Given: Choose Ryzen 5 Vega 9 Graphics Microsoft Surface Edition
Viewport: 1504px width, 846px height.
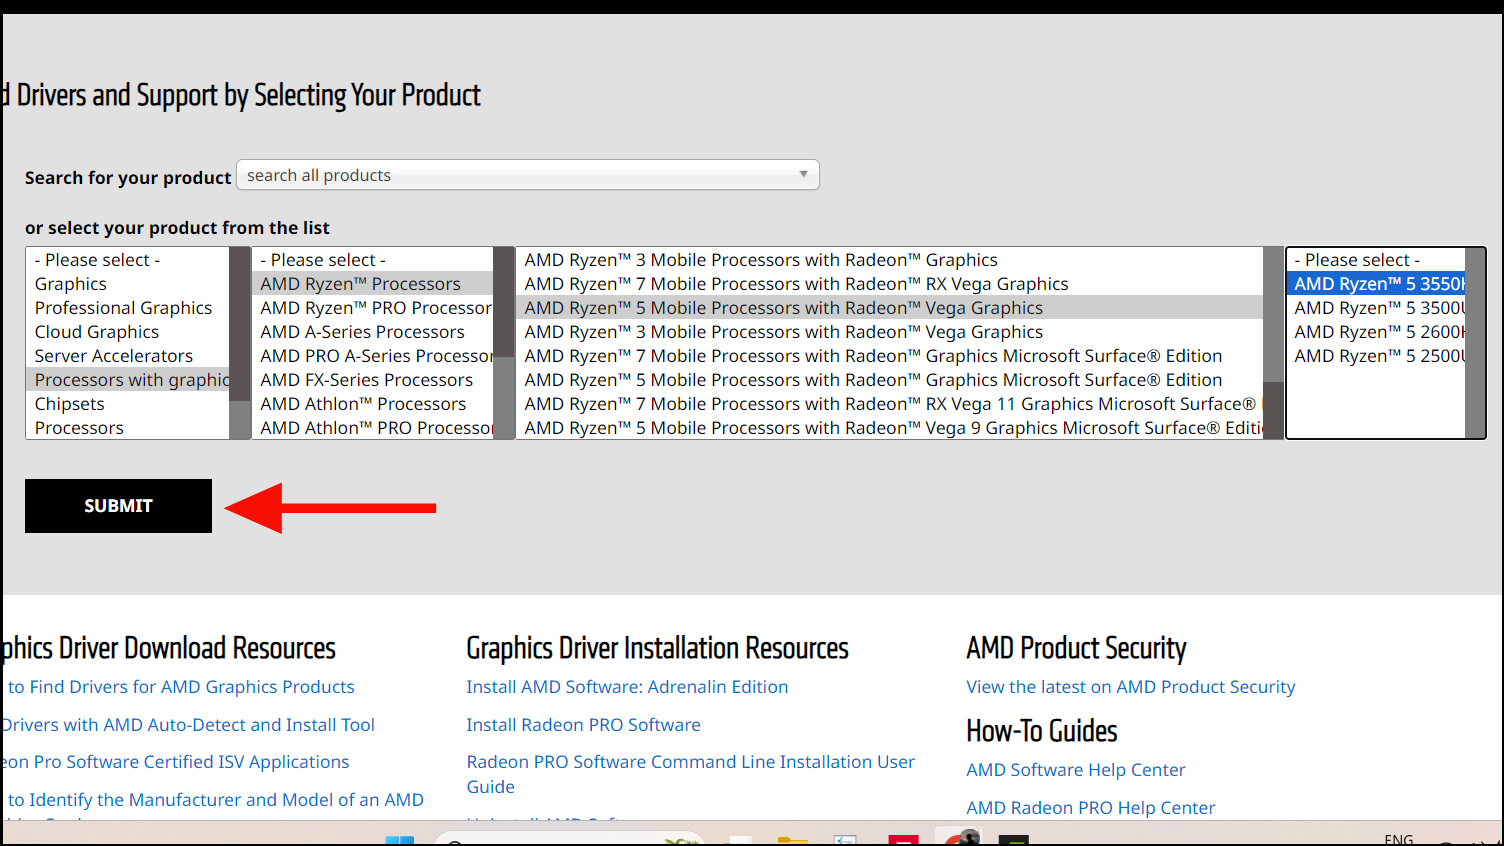Looking at the screenshot, I should point(890,428).
